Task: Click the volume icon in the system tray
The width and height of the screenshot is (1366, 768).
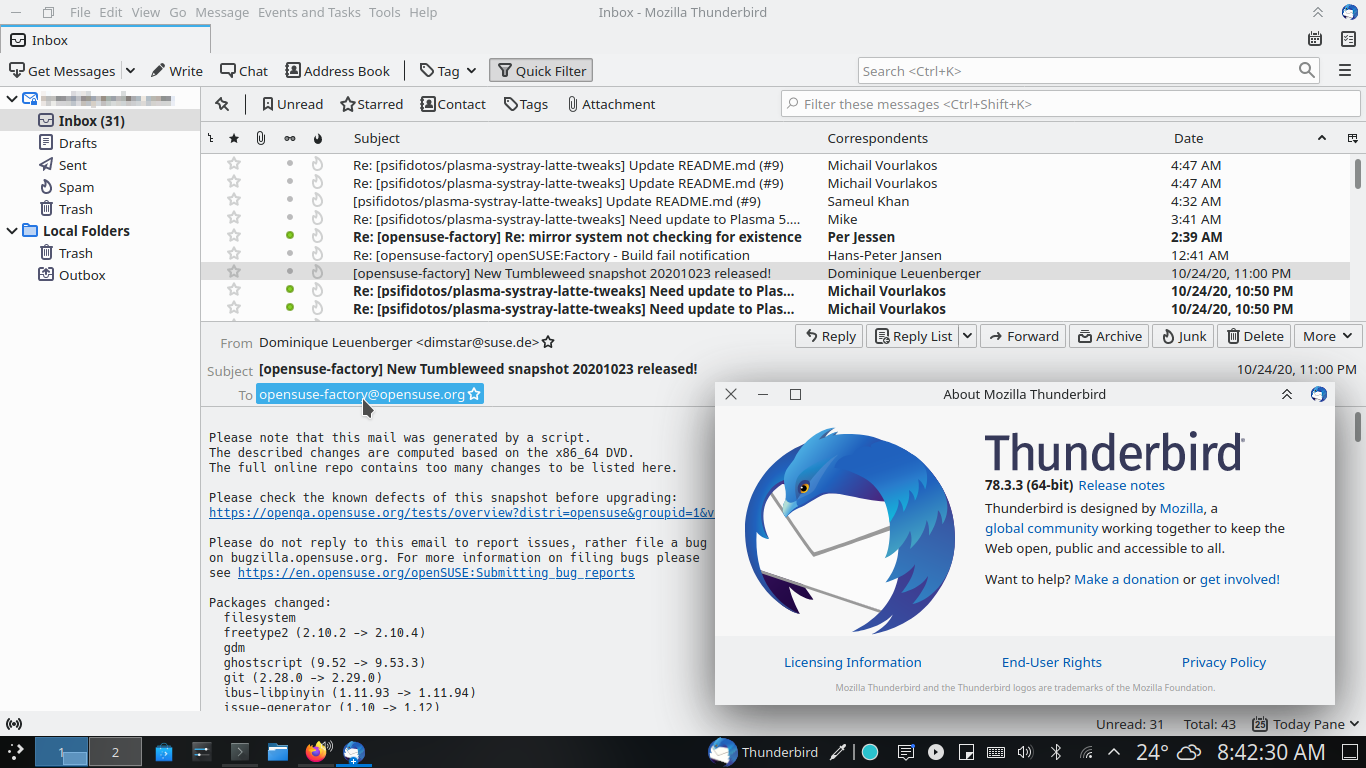Action: (1025, 752)
